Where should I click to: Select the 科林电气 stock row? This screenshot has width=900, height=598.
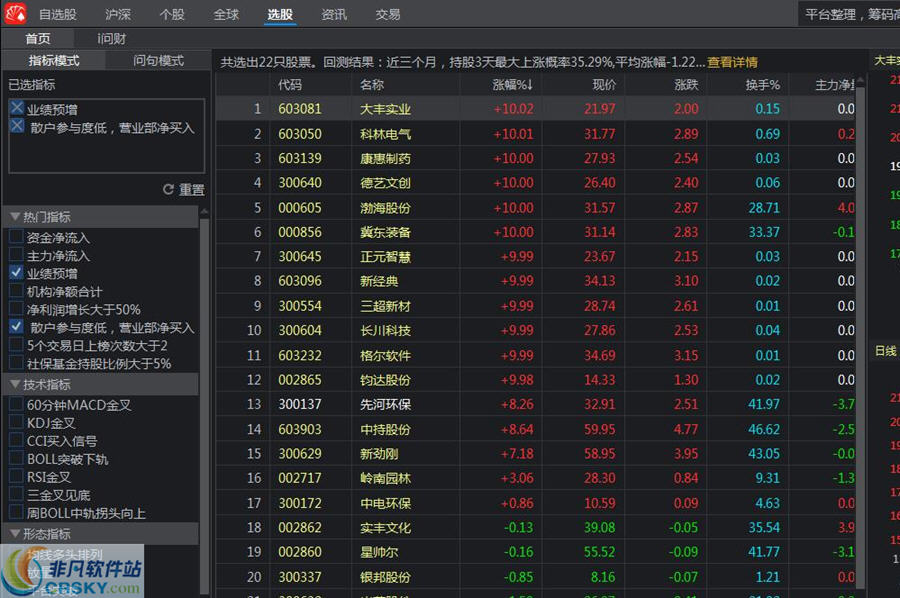coord(385,134)
